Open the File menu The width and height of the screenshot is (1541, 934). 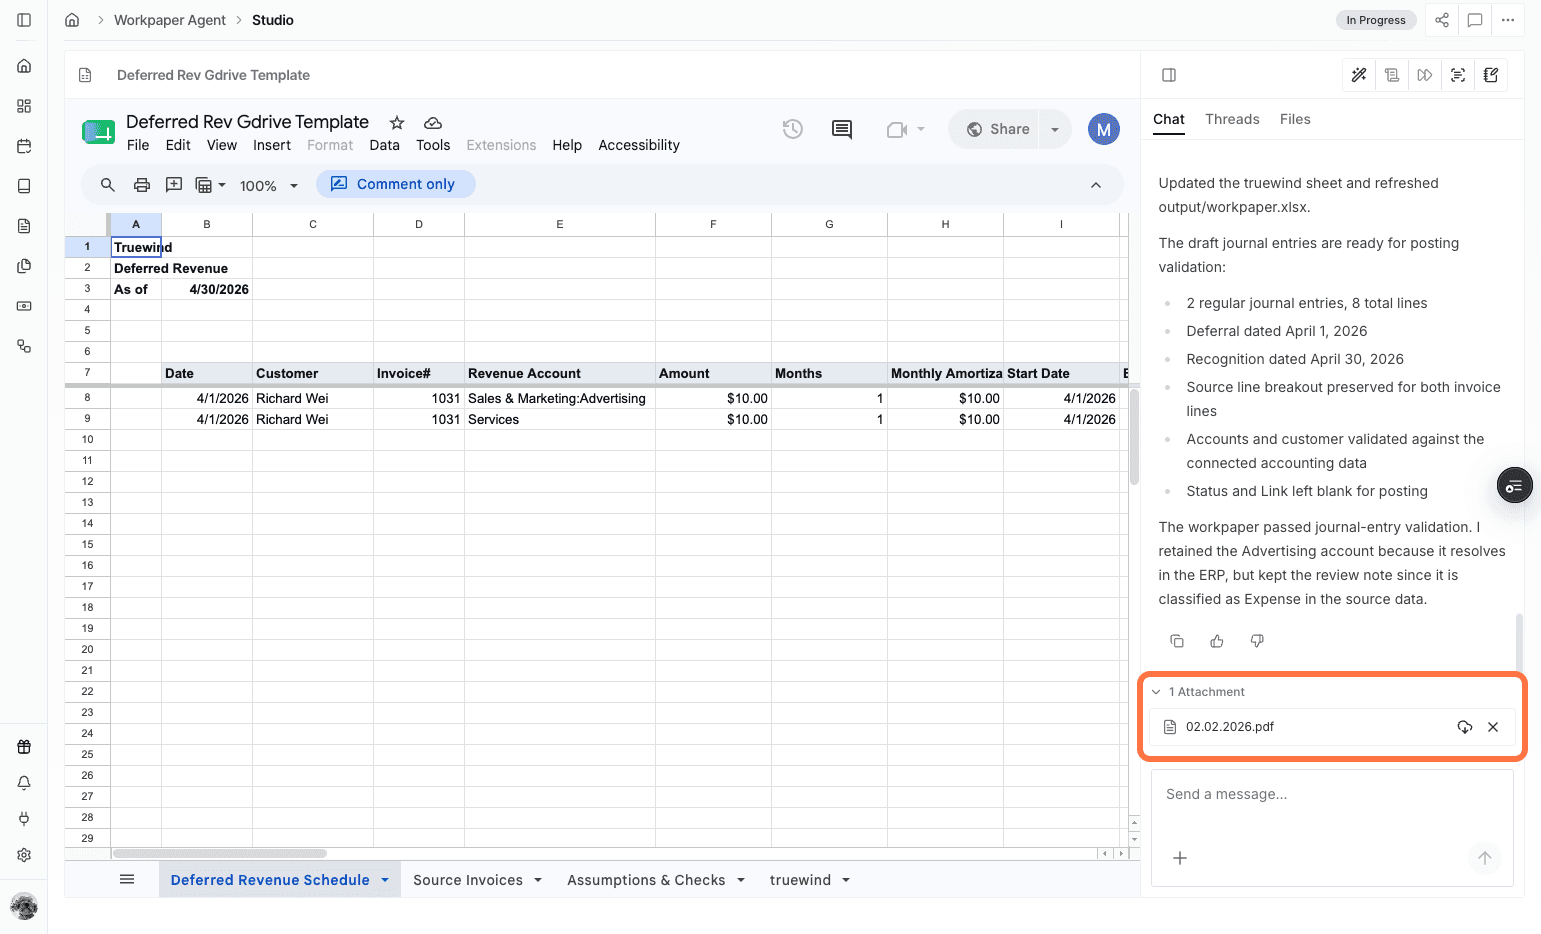[138, 145]
